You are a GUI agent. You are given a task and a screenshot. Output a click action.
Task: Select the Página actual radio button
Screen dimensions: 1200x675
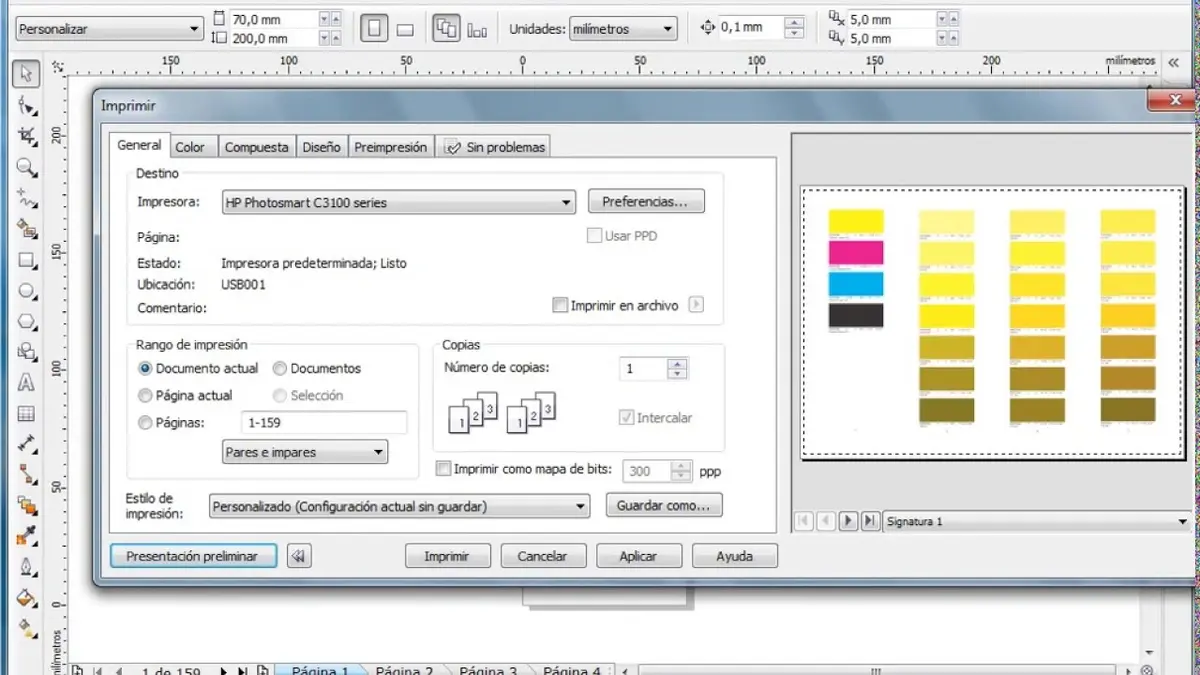[x=146, y=395]
